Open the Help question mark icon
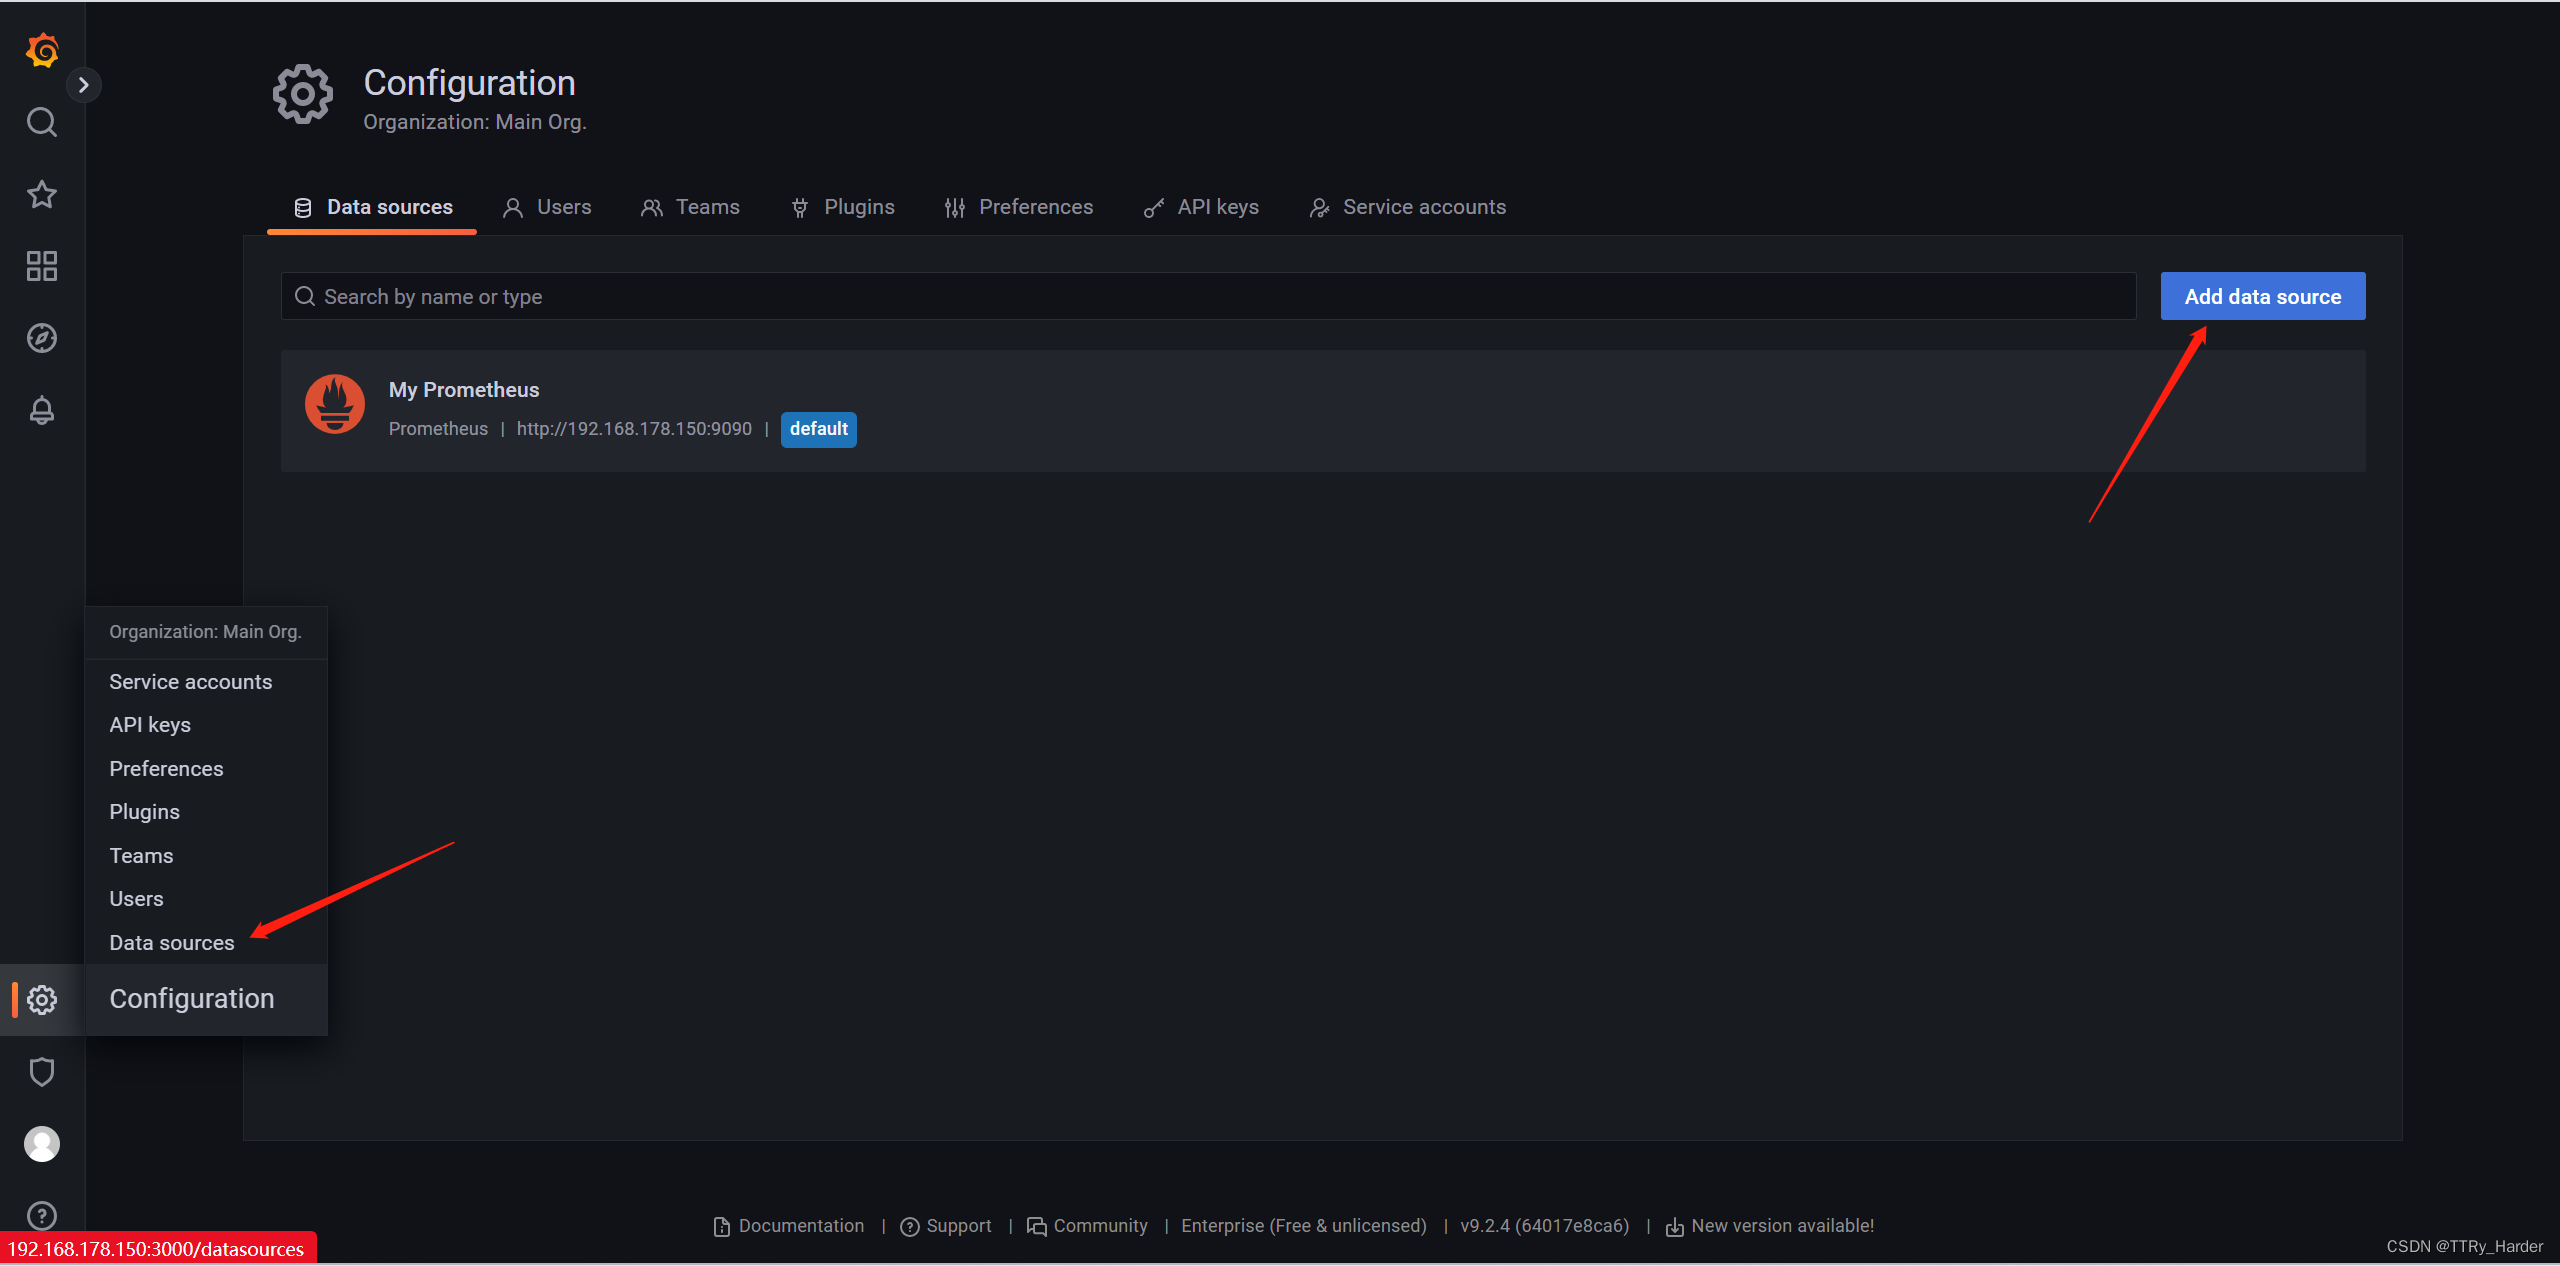This screenshot has width=2560, height=1266. 42,1216
